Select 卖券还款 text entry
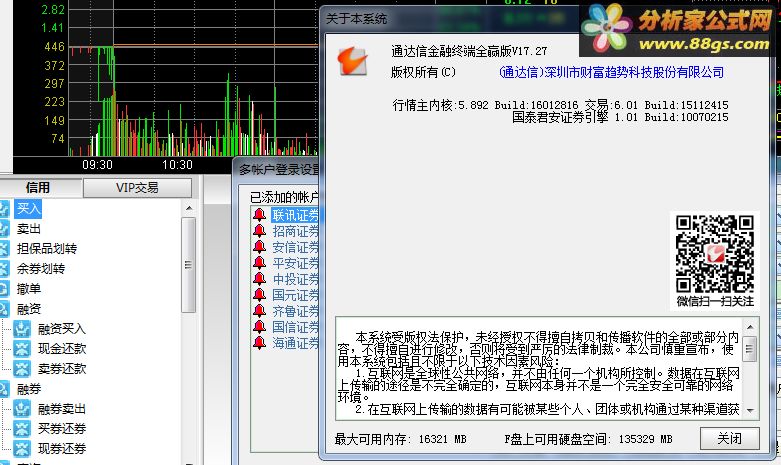 pos(62,368)
